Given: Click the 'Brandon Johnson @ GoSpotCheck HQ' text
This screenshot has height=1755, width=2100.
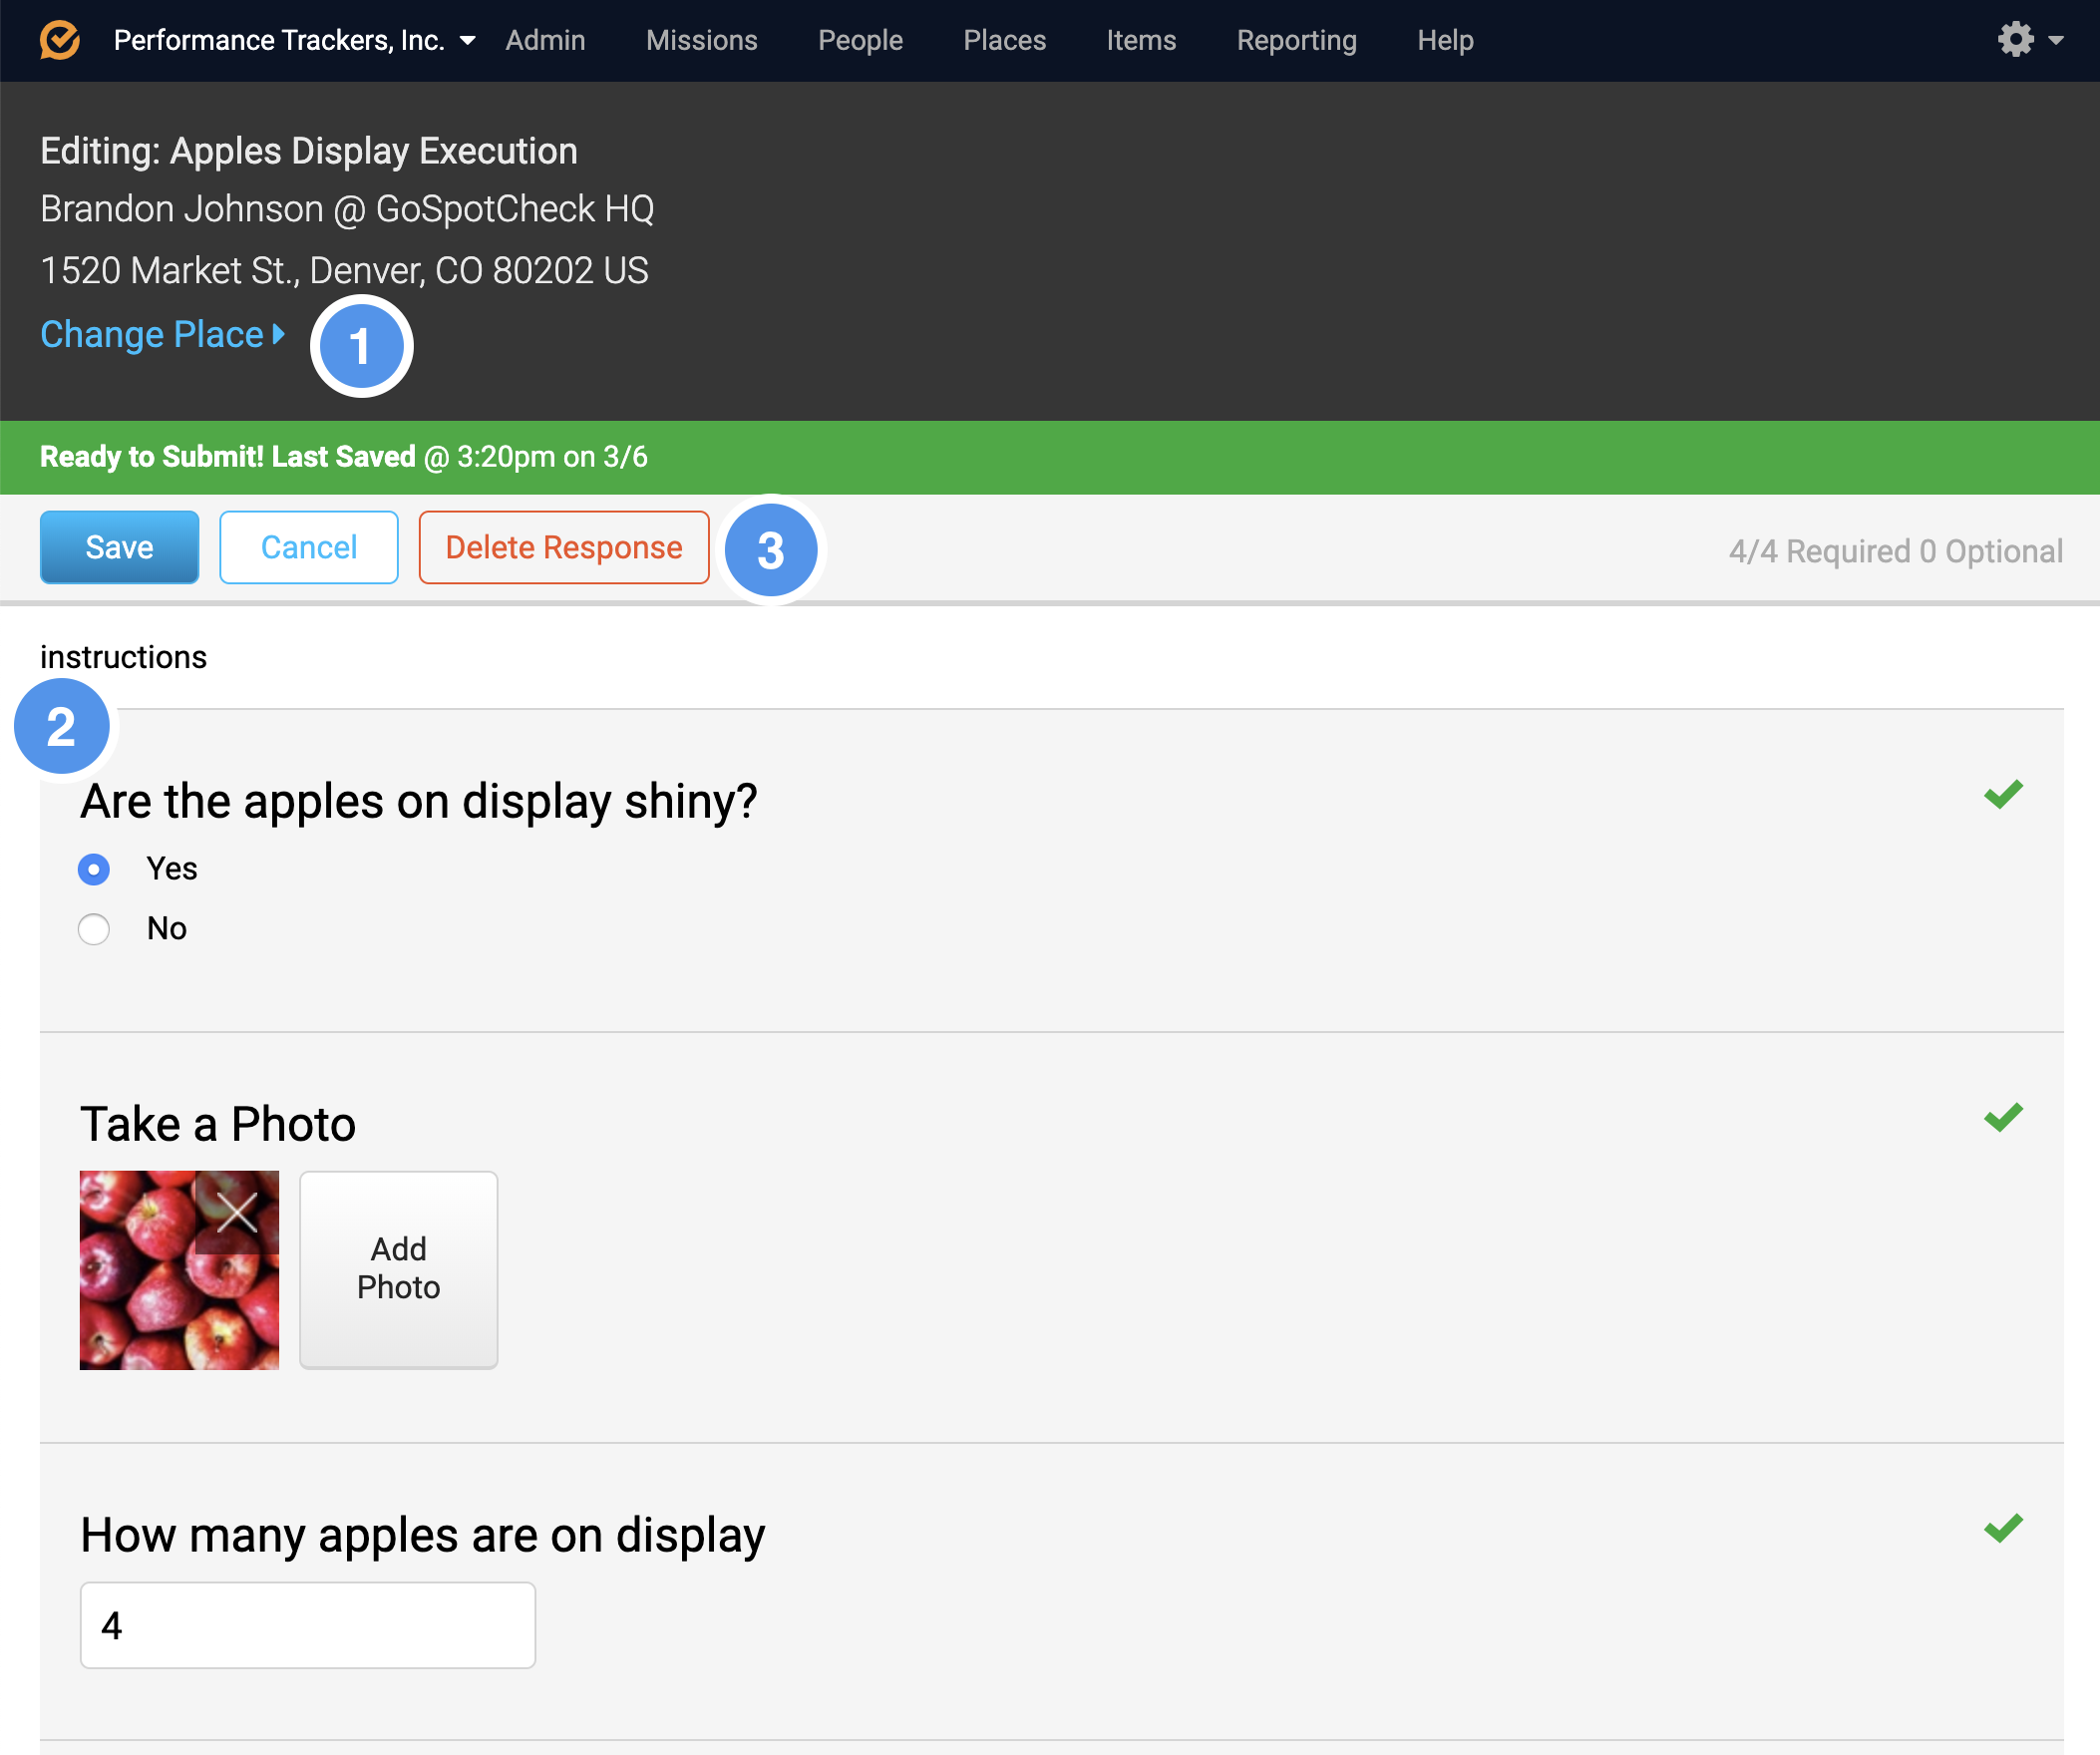Looking at the screenshot, I should 347,209.
